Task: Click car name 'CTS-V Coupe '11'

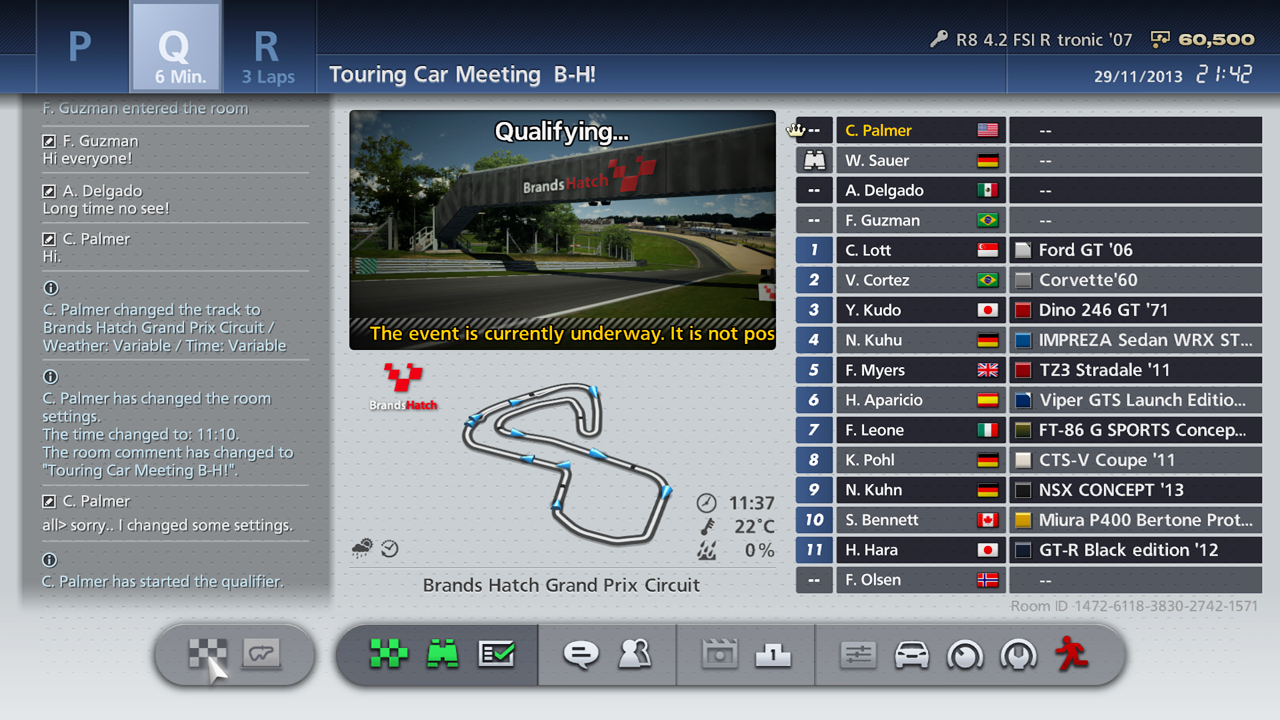Action: coord(1107,460)
